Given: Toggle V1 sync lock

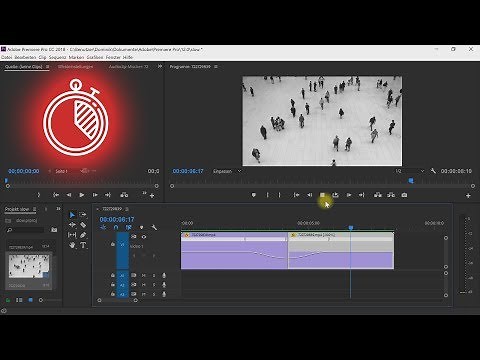Looking at the screenshot, I should pos(134,237).
